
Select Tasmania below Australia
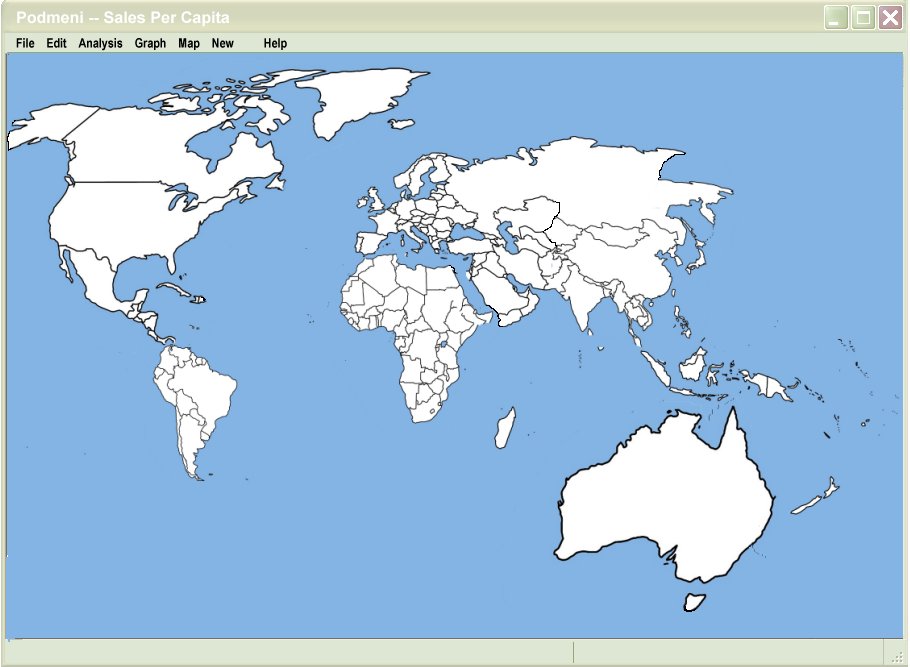pos(691,601)
